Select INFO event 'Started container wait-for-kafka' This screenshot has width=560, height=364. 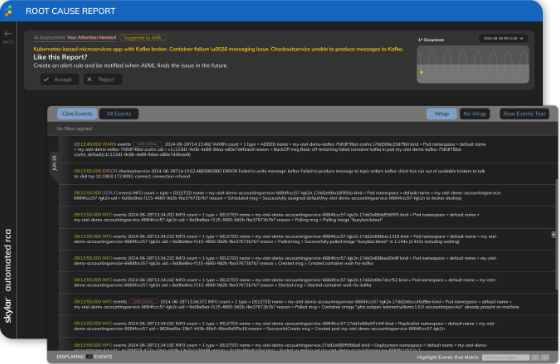(308, 283)
